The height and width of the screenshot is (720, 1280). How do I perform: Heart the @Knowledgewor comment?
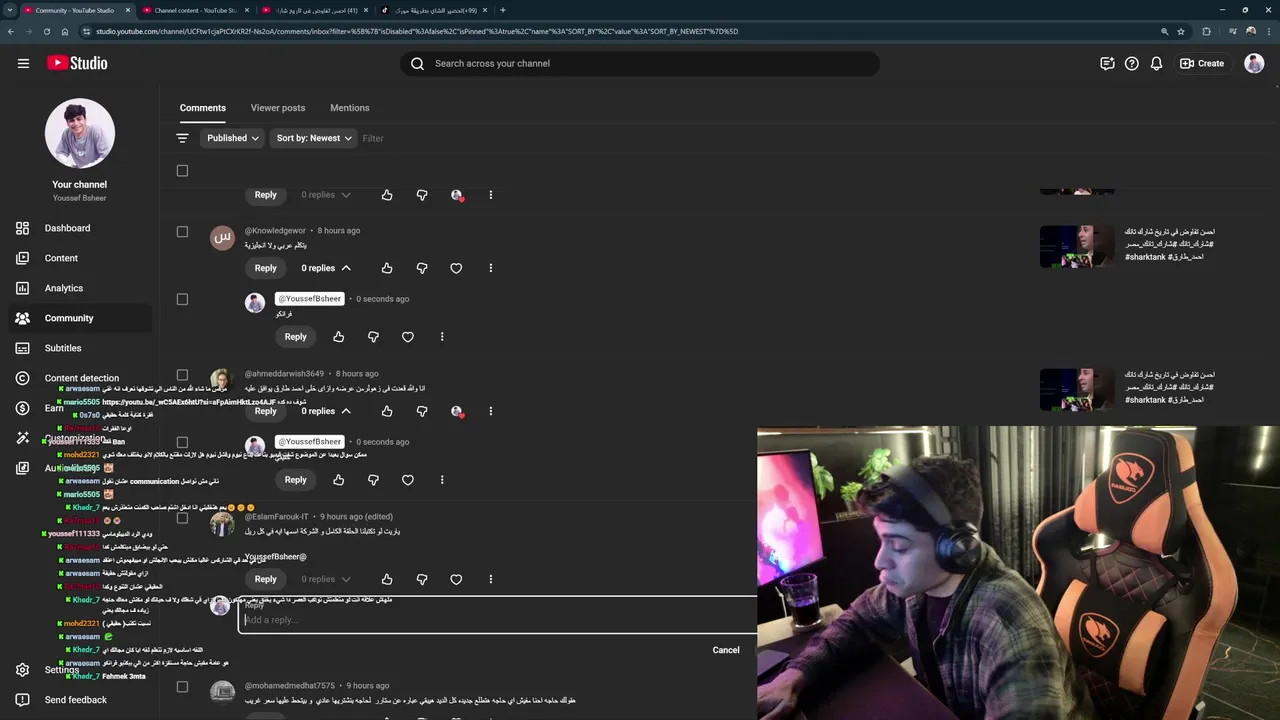click(x=456, y=268)
